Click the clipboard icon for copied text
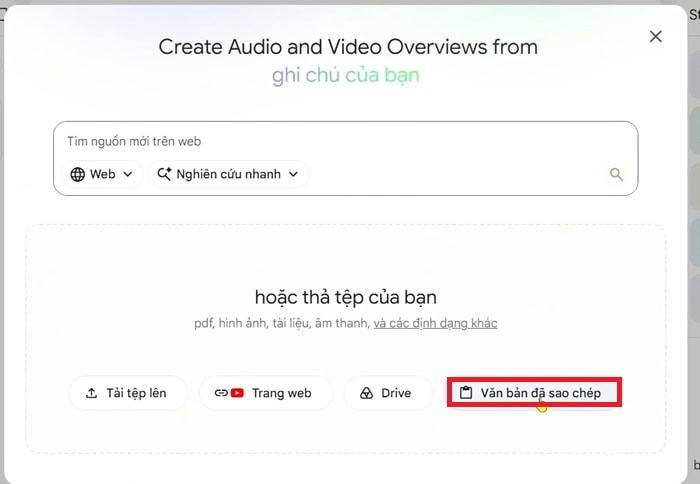This screenshot has height=484, width=700. (x=466, y=392)
